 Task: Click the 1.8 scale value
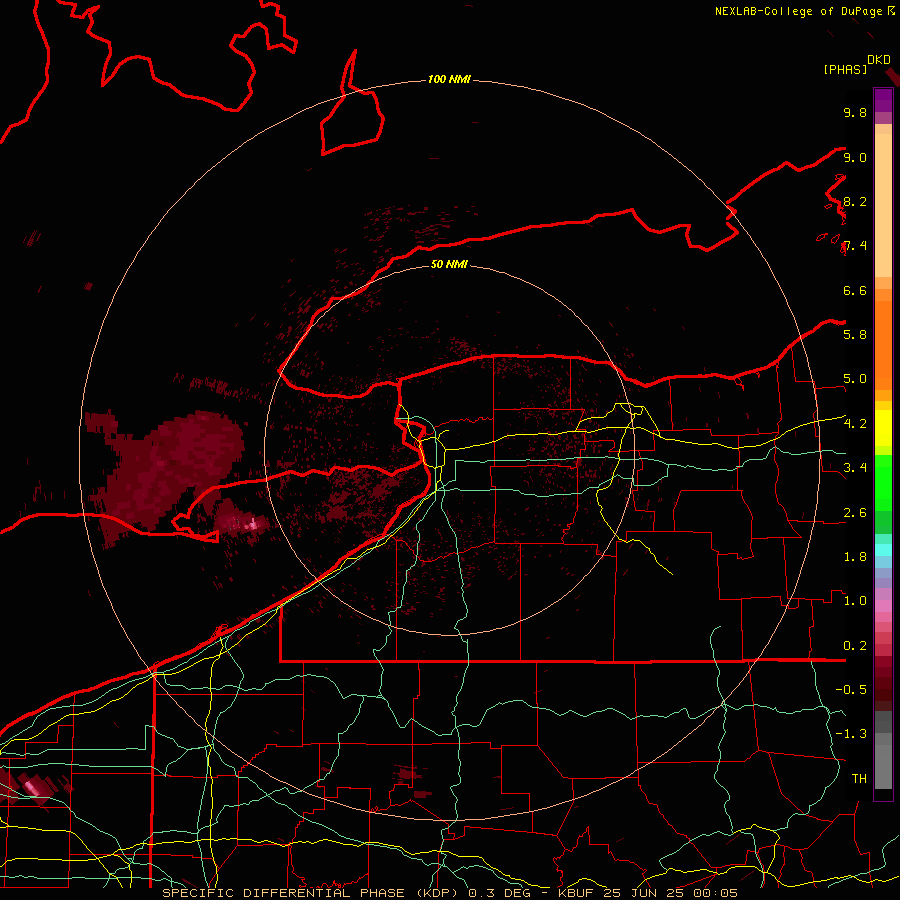coord(855,557)
